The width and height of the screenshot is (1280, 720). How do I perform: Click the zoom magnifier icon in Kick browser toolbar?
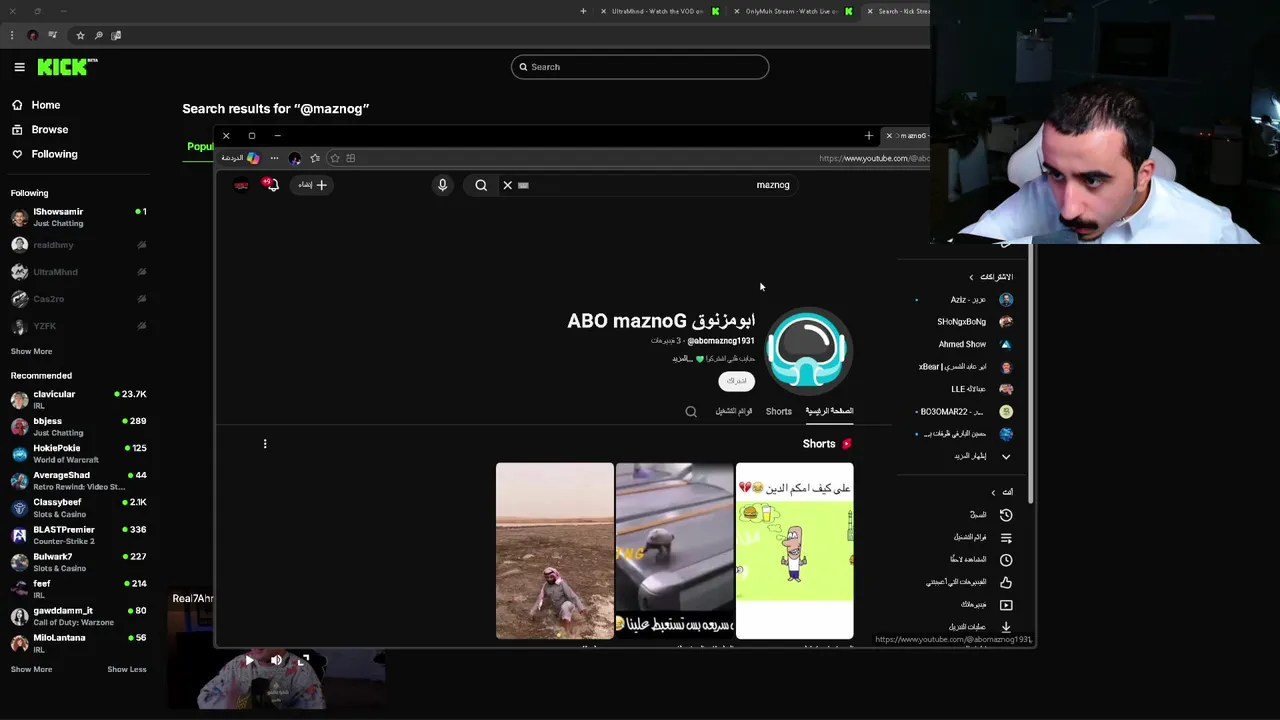(98, 35)
